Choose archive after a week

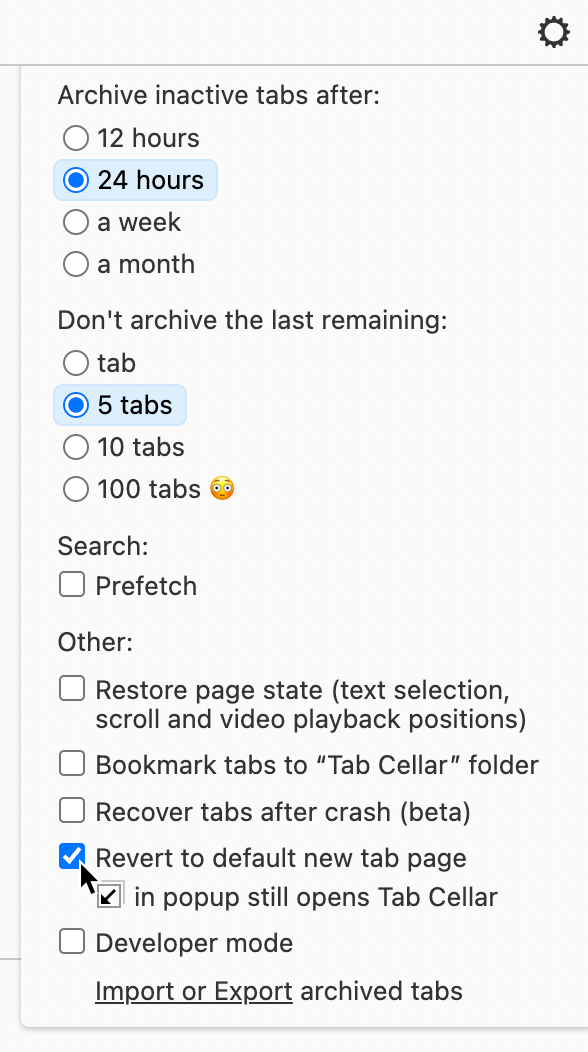tap(76, 222)
